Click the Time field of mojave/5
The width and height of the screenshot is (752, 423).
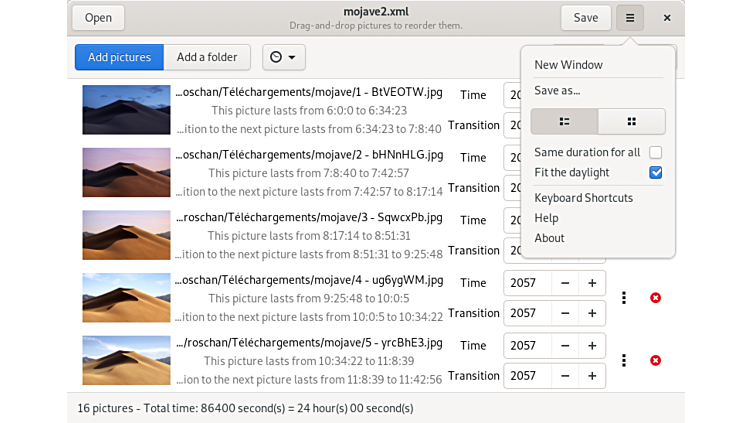525,346
